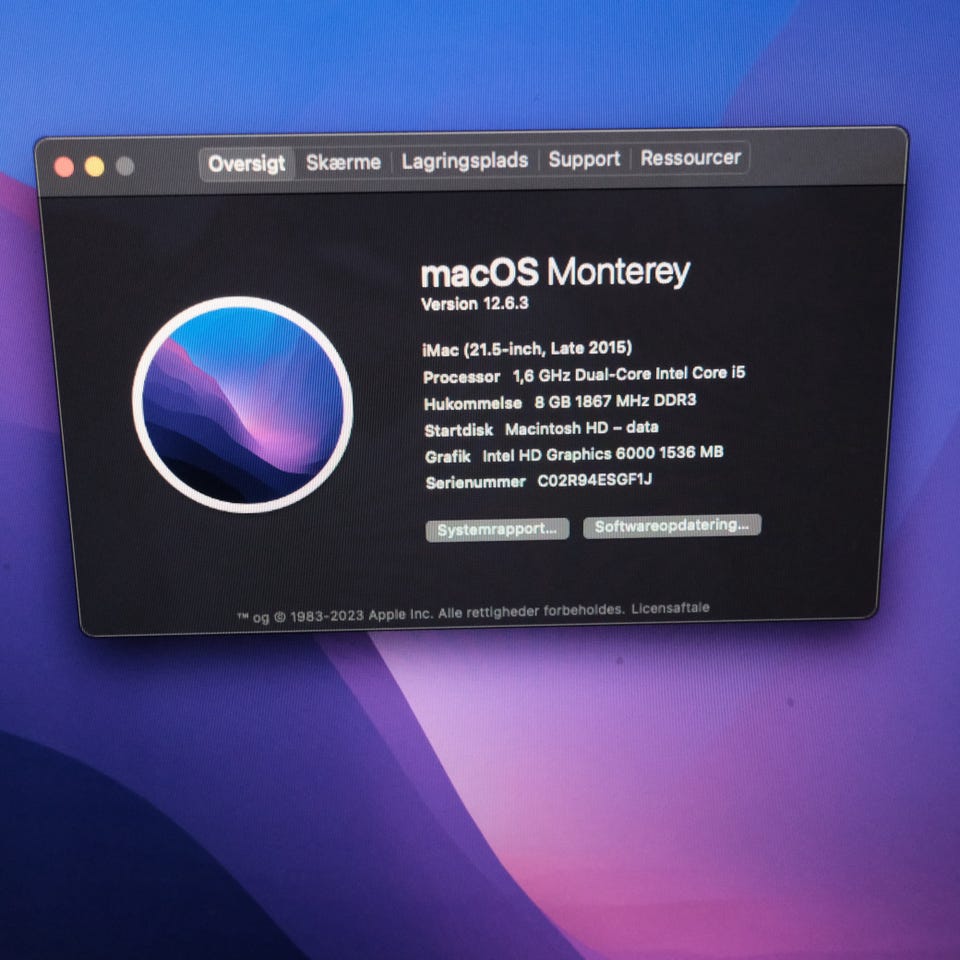
Task: Select the Lagringsplads tab
Action: coord(465,160)
